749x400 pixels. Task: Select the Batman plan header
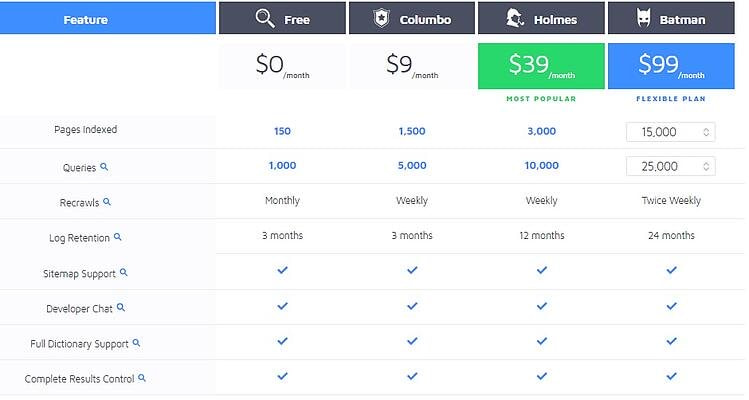(671, 18)
